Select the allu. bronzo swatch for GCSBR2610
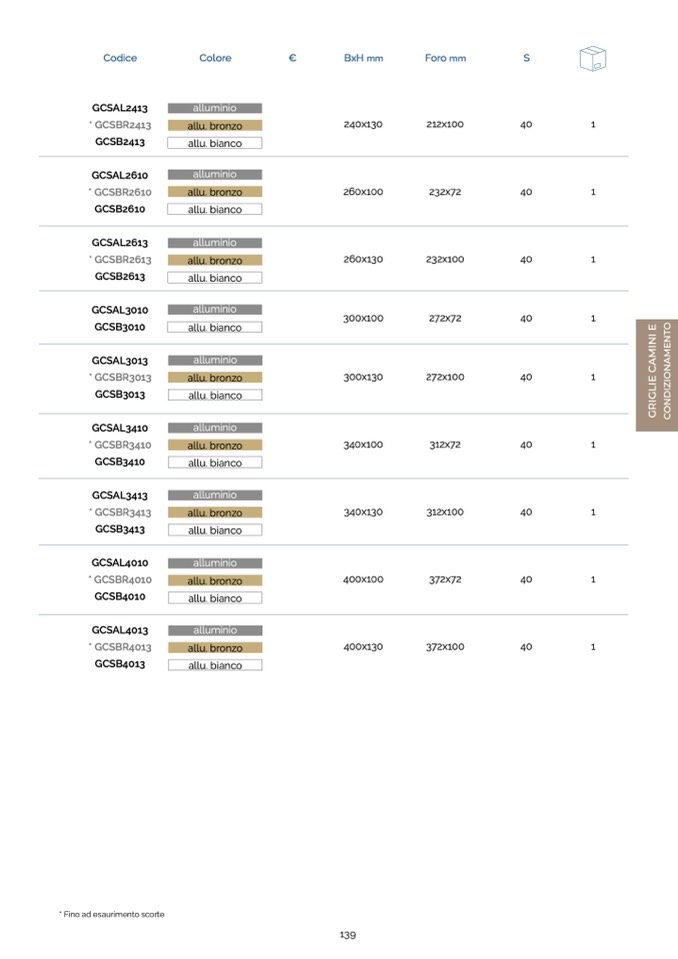 pyautogui.click(x=214, y=192)
